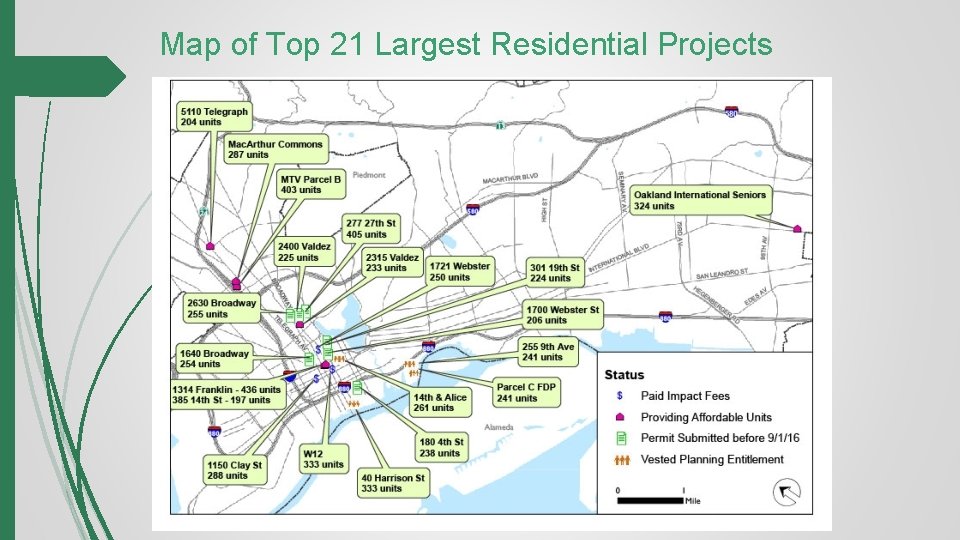
Task: Select the 1700 Webster St 206 units callout
Action: coord(563,315)
